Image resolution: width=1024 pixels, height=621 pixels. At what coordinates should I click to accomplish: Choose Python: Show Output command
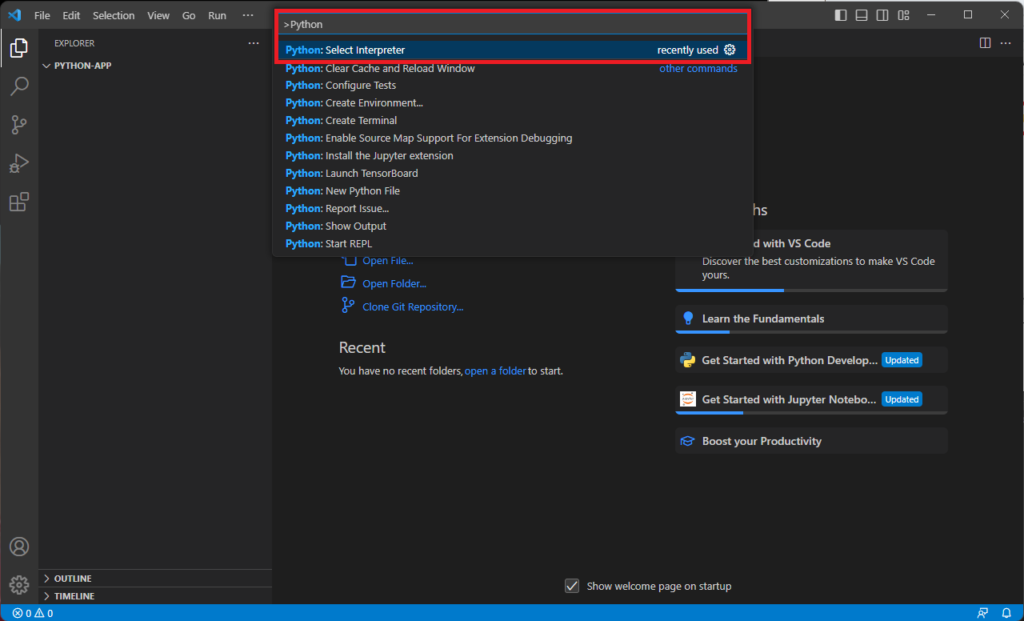(x=513, y=227)
